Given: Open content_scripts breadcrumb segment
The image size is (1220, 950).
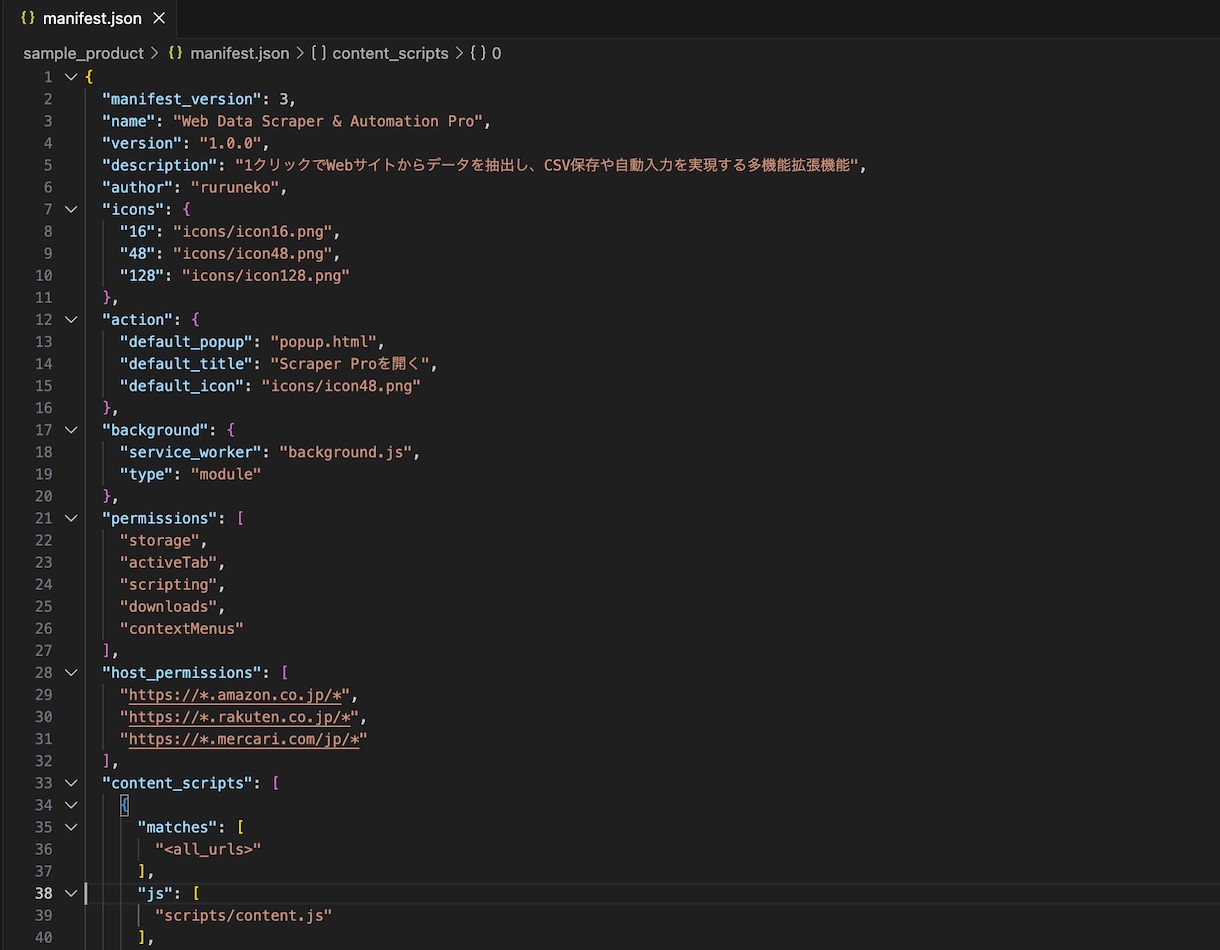Looking at the screenshot, I should 380,53.
